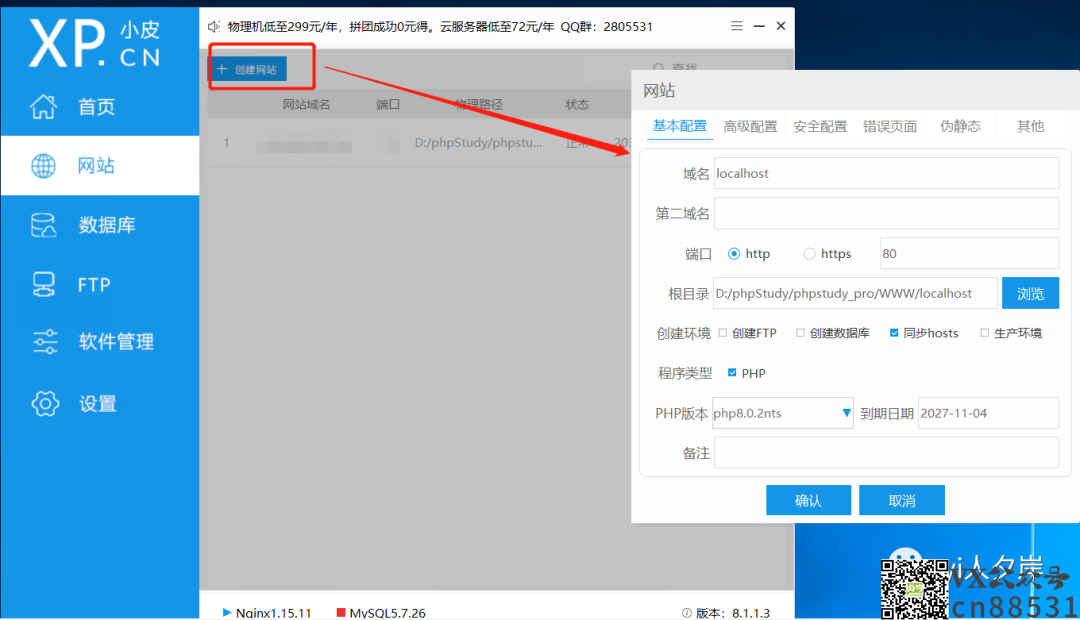Uncheck the 同步hosts checkbox

pyautogui.click(x=894, y=333)
